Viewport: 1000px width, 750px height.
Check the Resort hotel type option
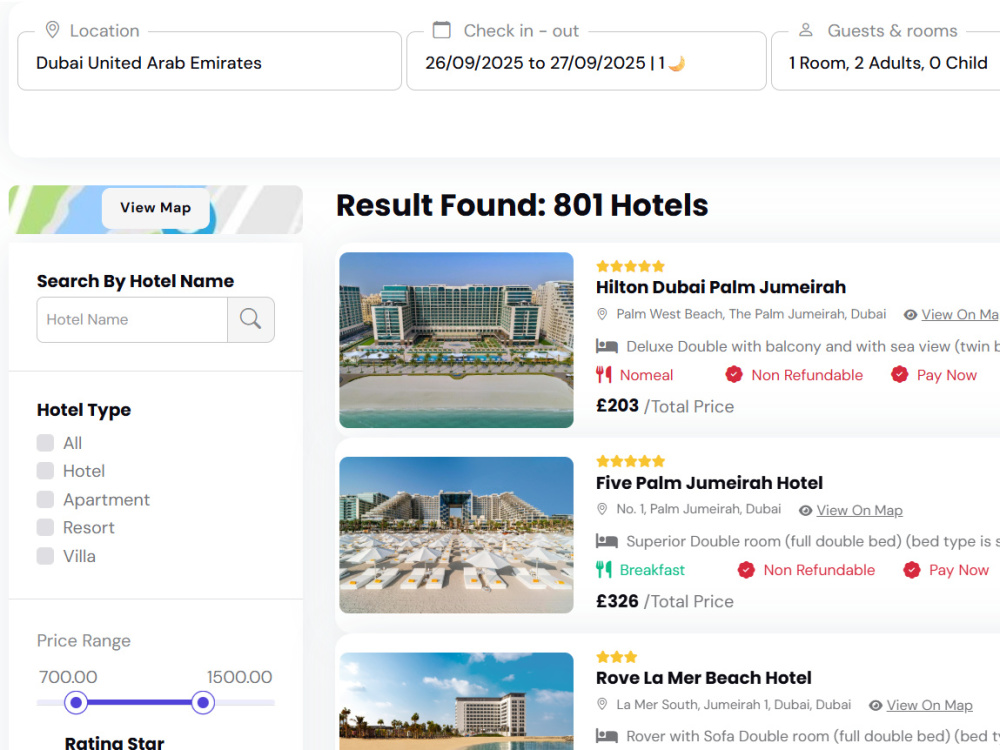pyautogui.click(x=45, y=527)
